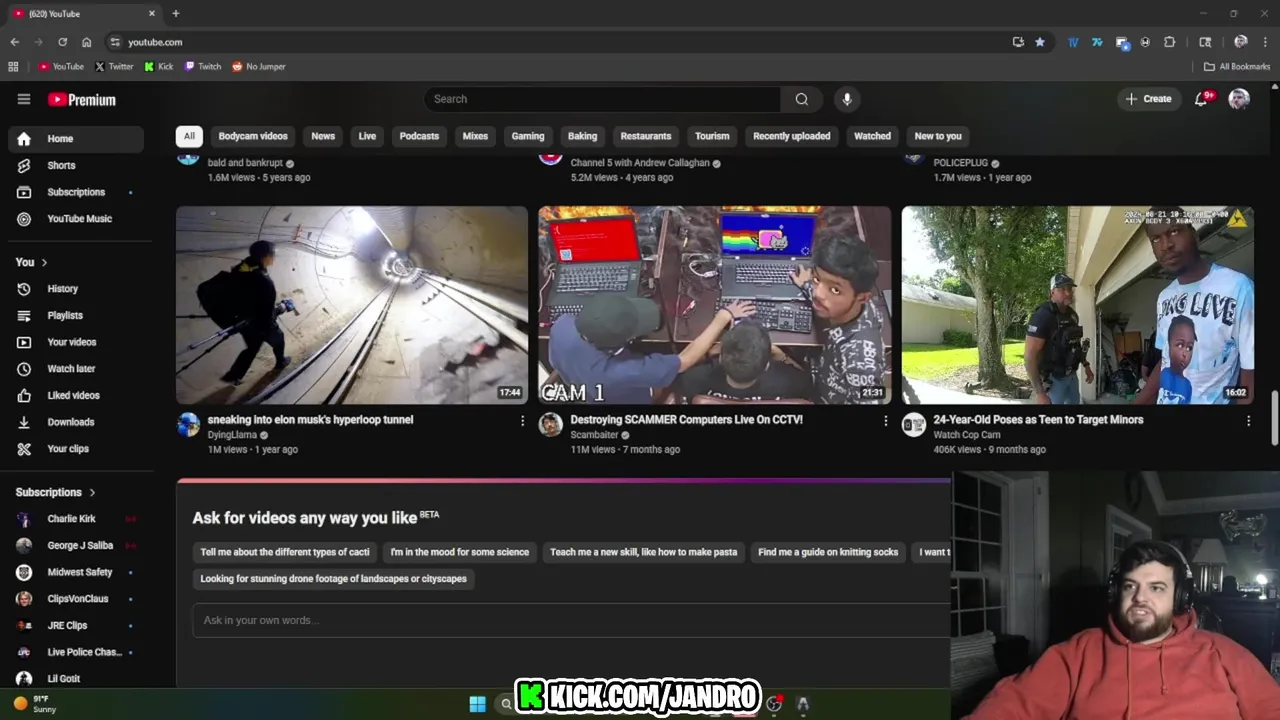The image size is (1280, 720).
Task: Click the search magnifier button
Action: pos(801,99)
